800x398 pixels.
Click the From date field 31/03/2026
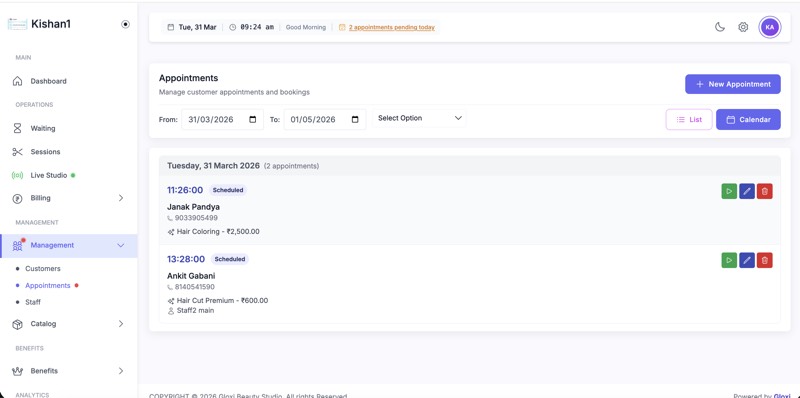222,119
